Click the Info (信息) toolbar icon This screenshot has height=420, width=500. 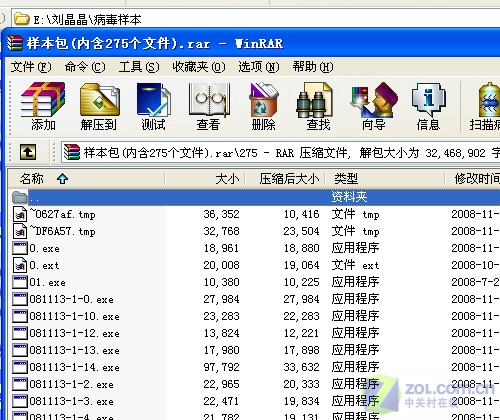point(429,99)
